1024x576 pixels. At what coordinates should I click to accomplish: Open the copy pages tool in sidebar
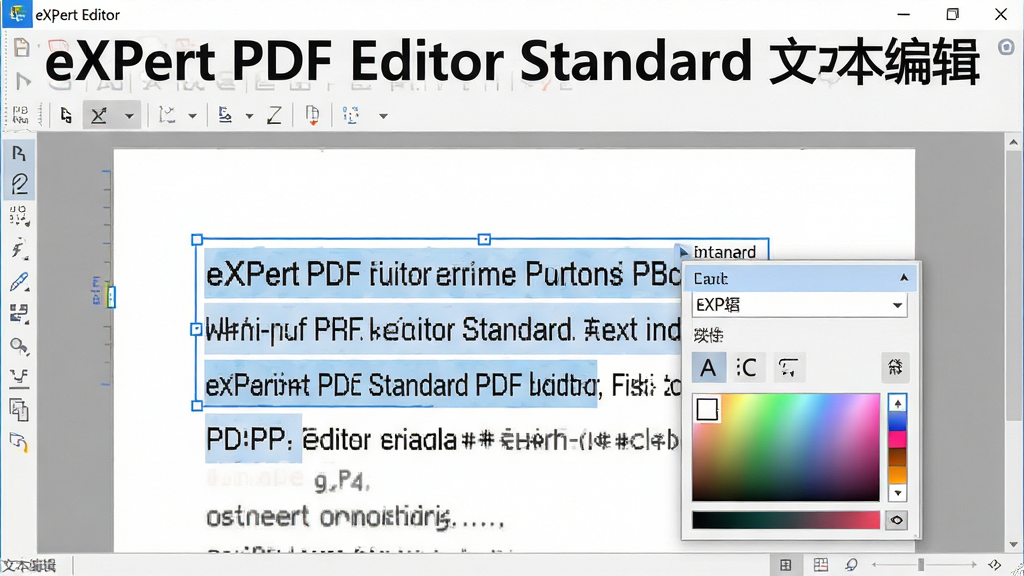[19, 410]
